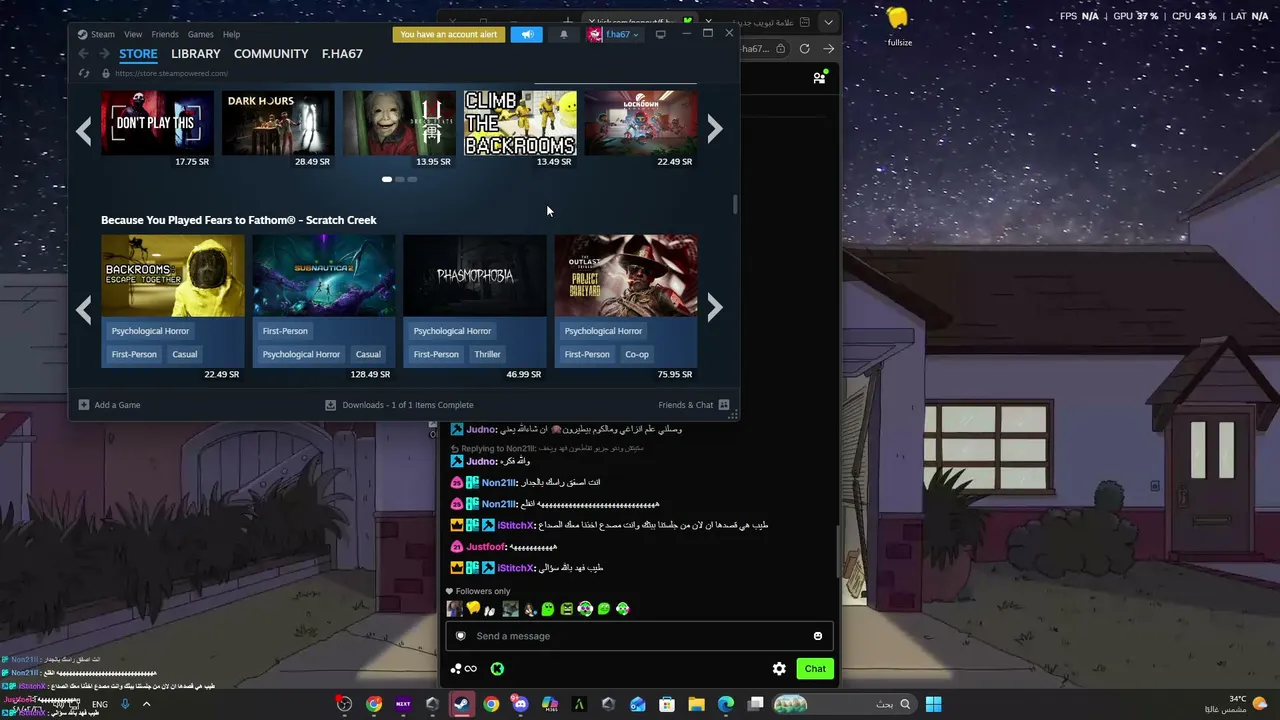
Task: Switch to the COMMUNITY tab in Steam
Action: (271, 54)
